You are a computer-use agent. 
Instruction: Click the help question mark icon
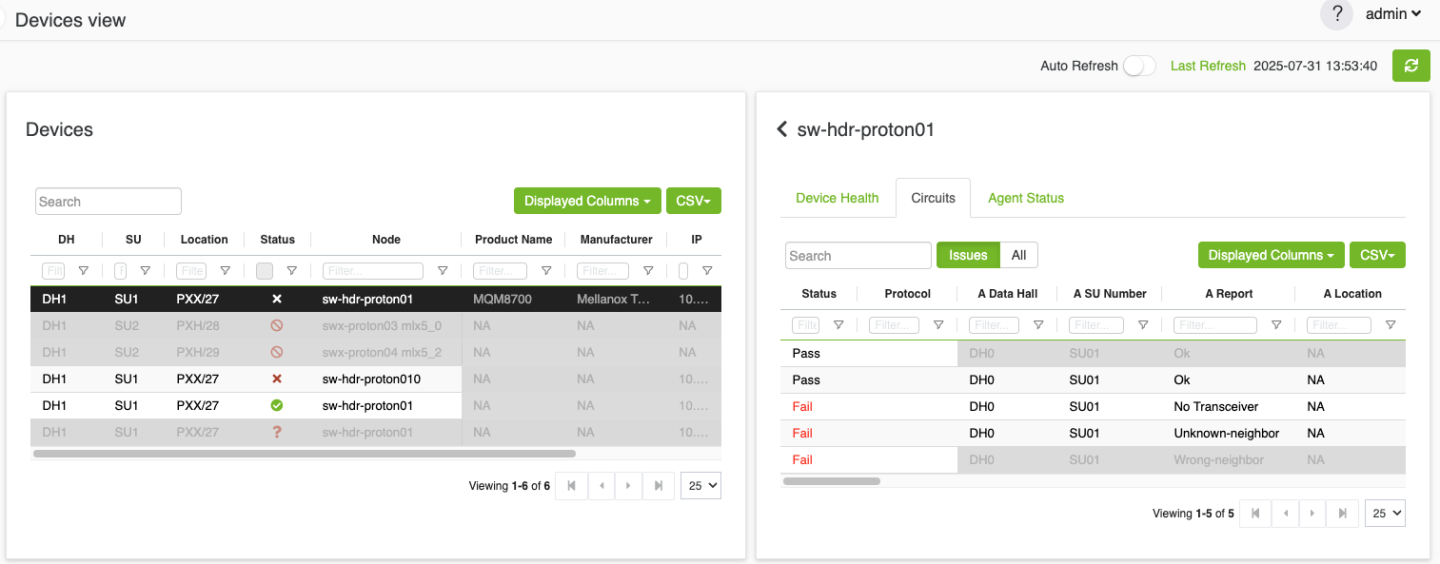pos(1336,14)
